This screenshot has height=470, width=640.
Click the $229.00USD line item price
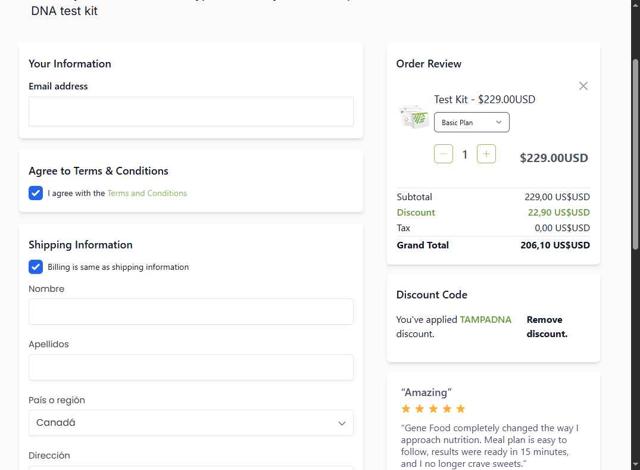pyautogui.click(x=554, y=158)
